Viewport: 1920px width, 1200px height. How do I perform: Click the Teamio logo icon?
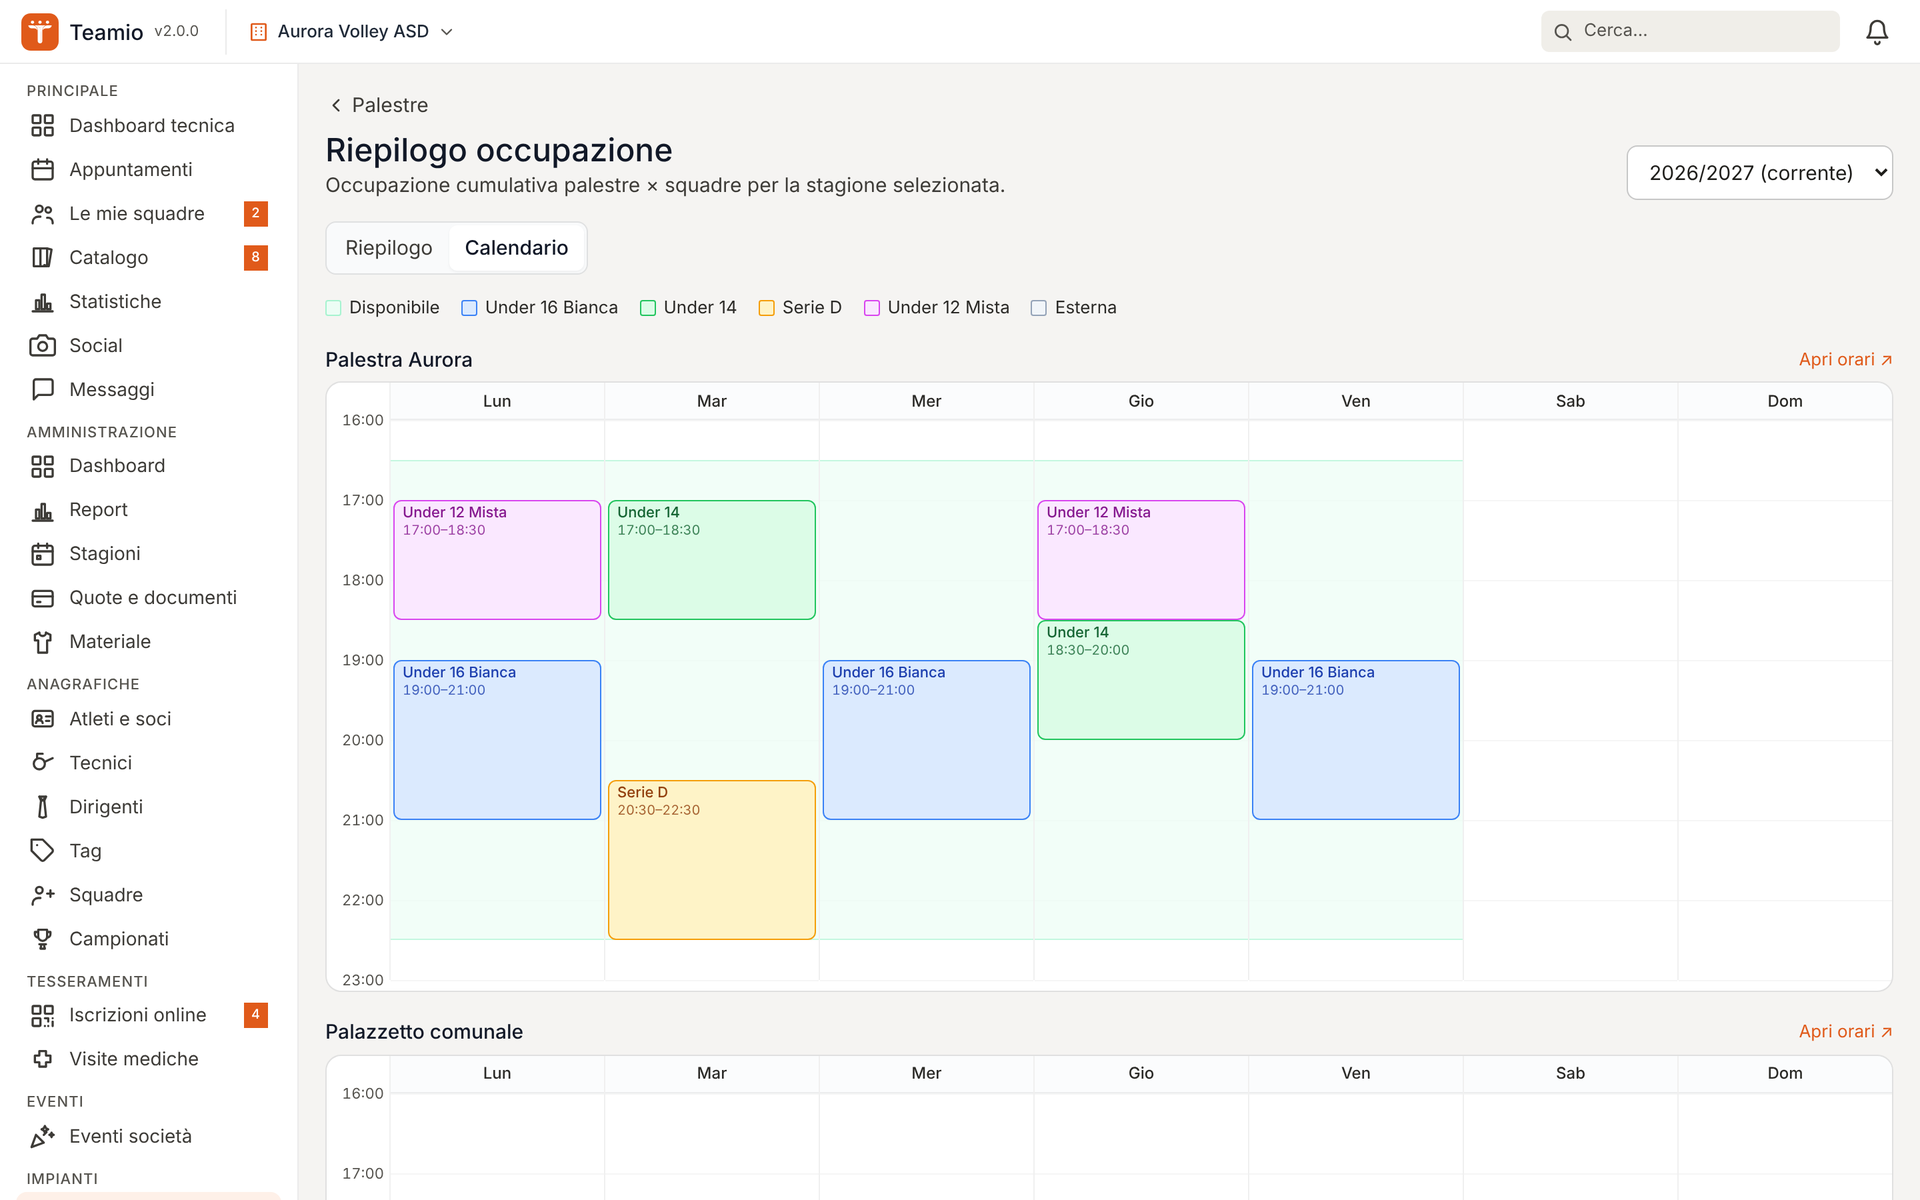click(x=40, y=32)
